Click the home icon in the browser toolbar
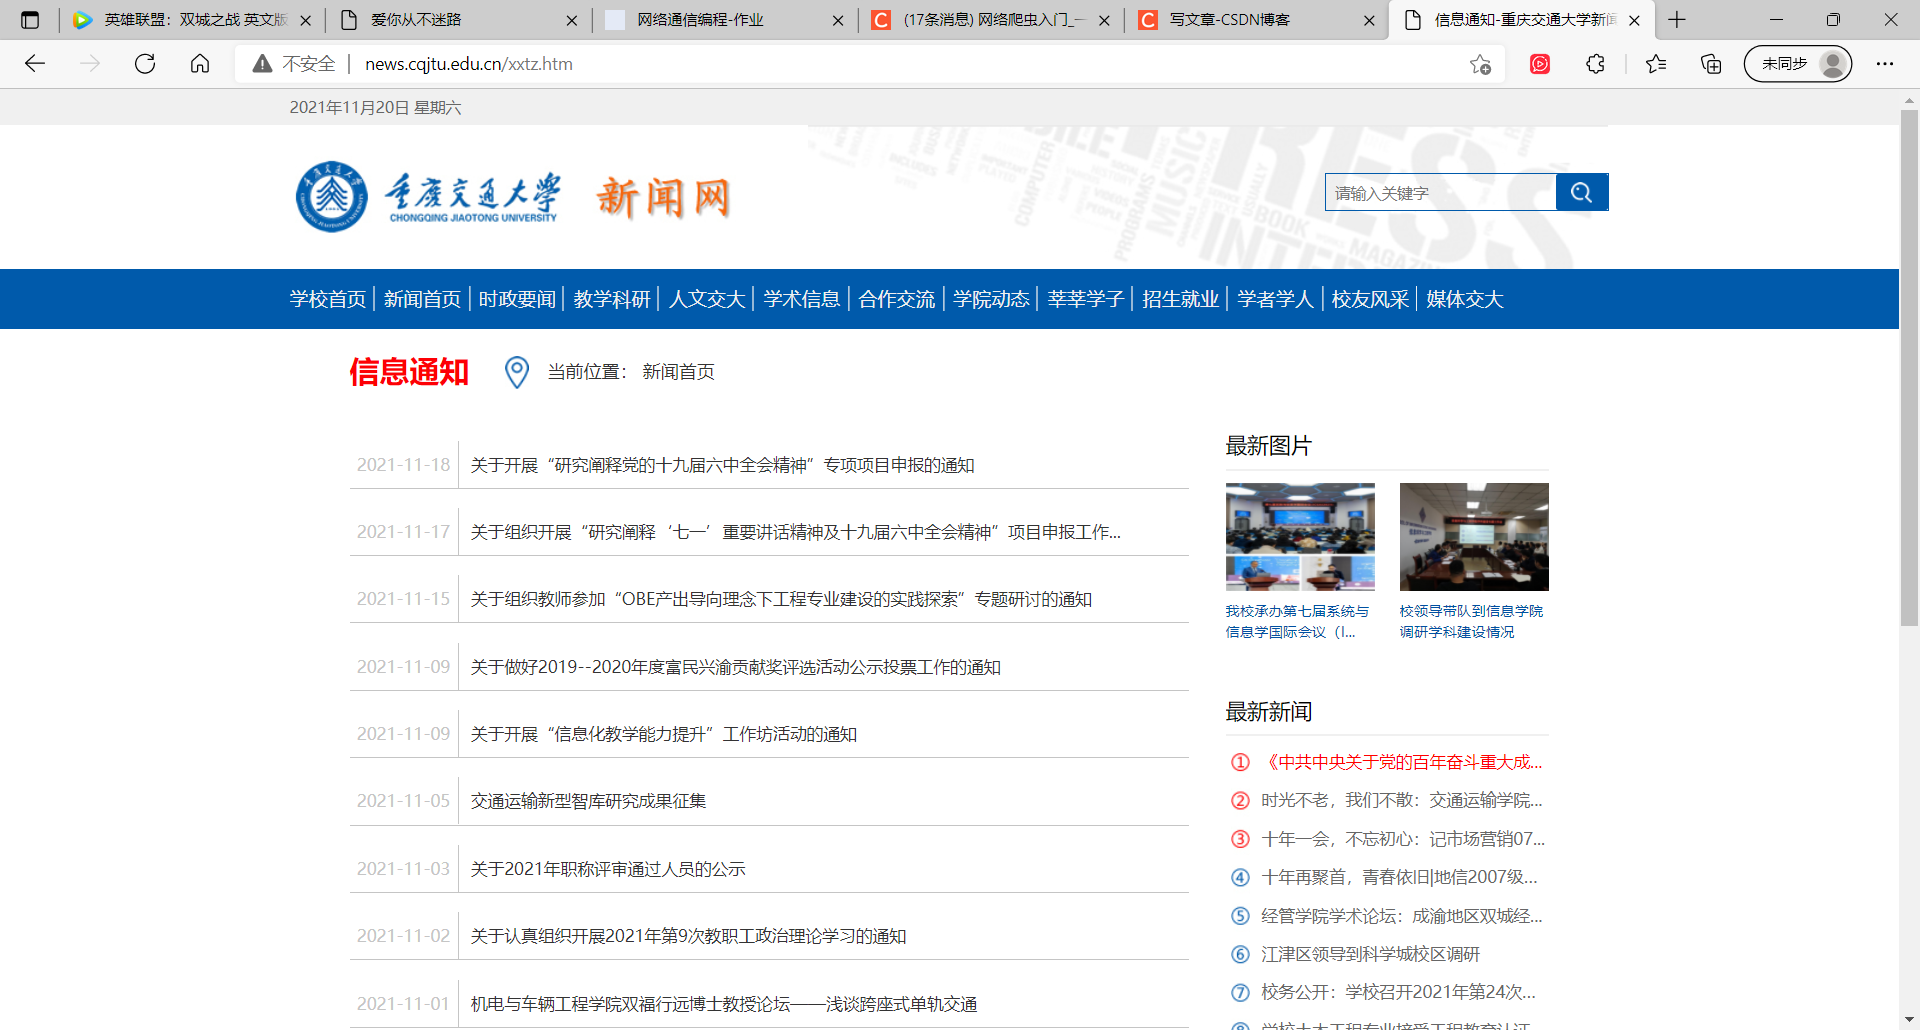Image resolution: width=1920 pixels, height=1030 pixels. pos(199,63)
